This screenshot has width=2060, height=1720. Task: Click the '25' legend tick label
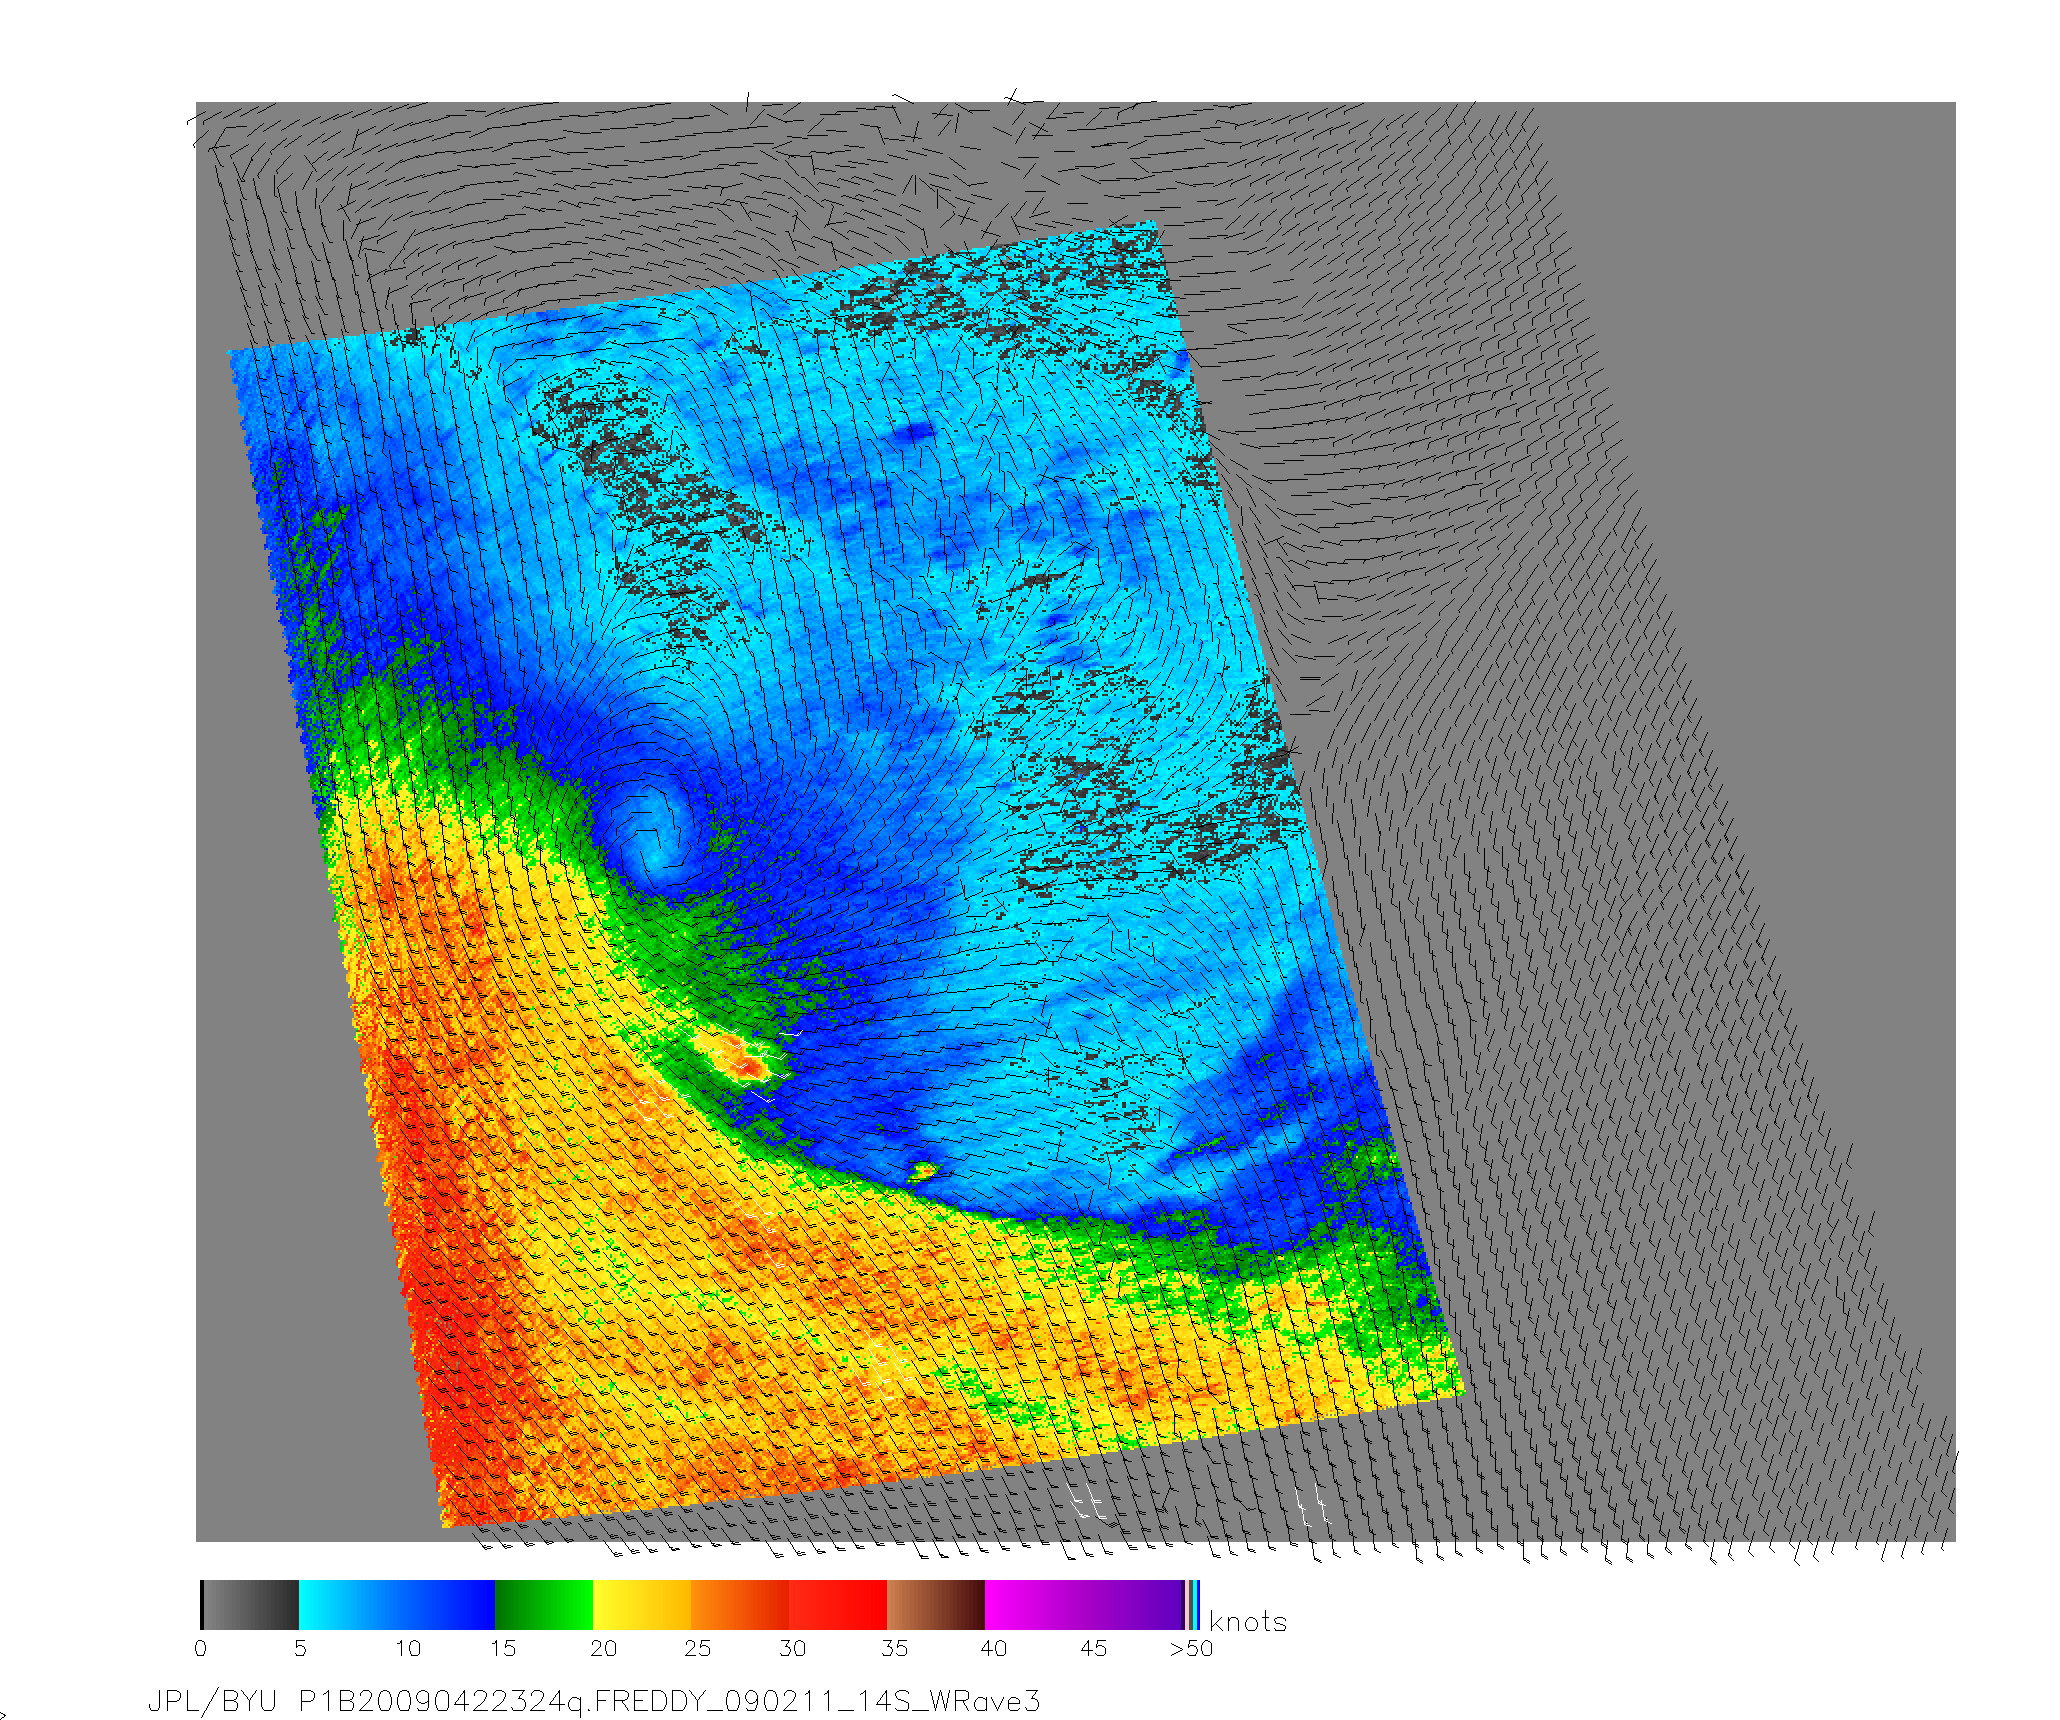[698, 1648]
